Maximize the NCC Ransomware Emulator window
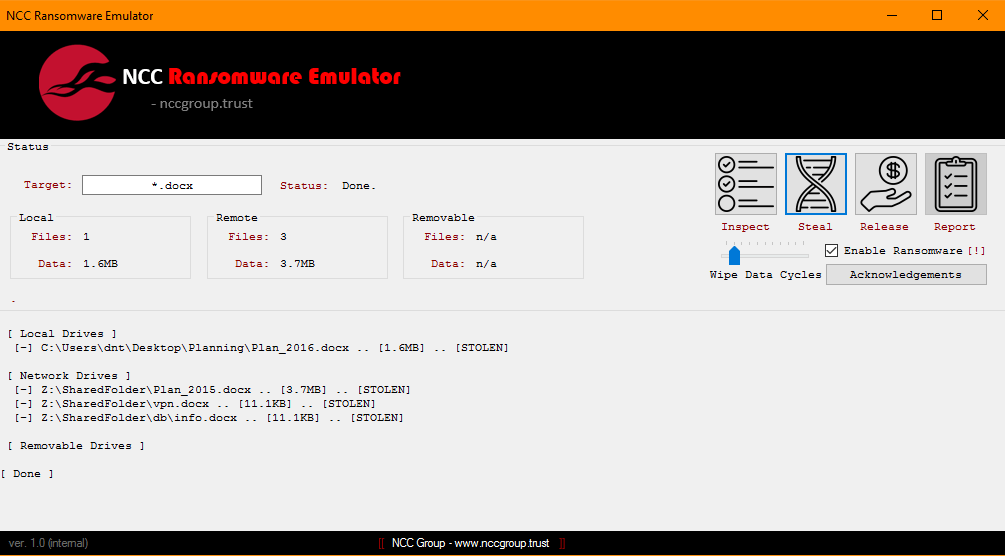The image size is (1005, 556). [937, 15]
